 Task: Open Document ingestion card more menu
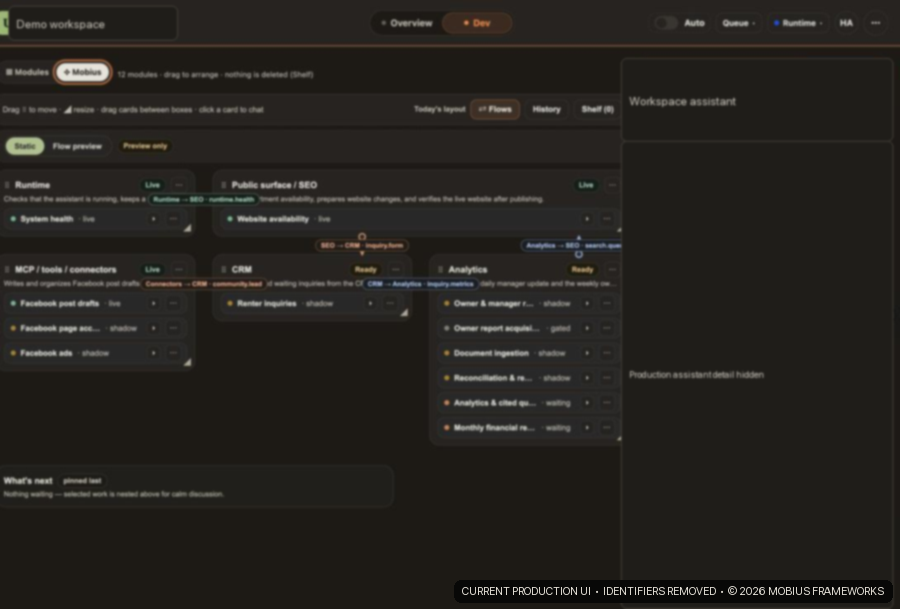tap(607, 353)
